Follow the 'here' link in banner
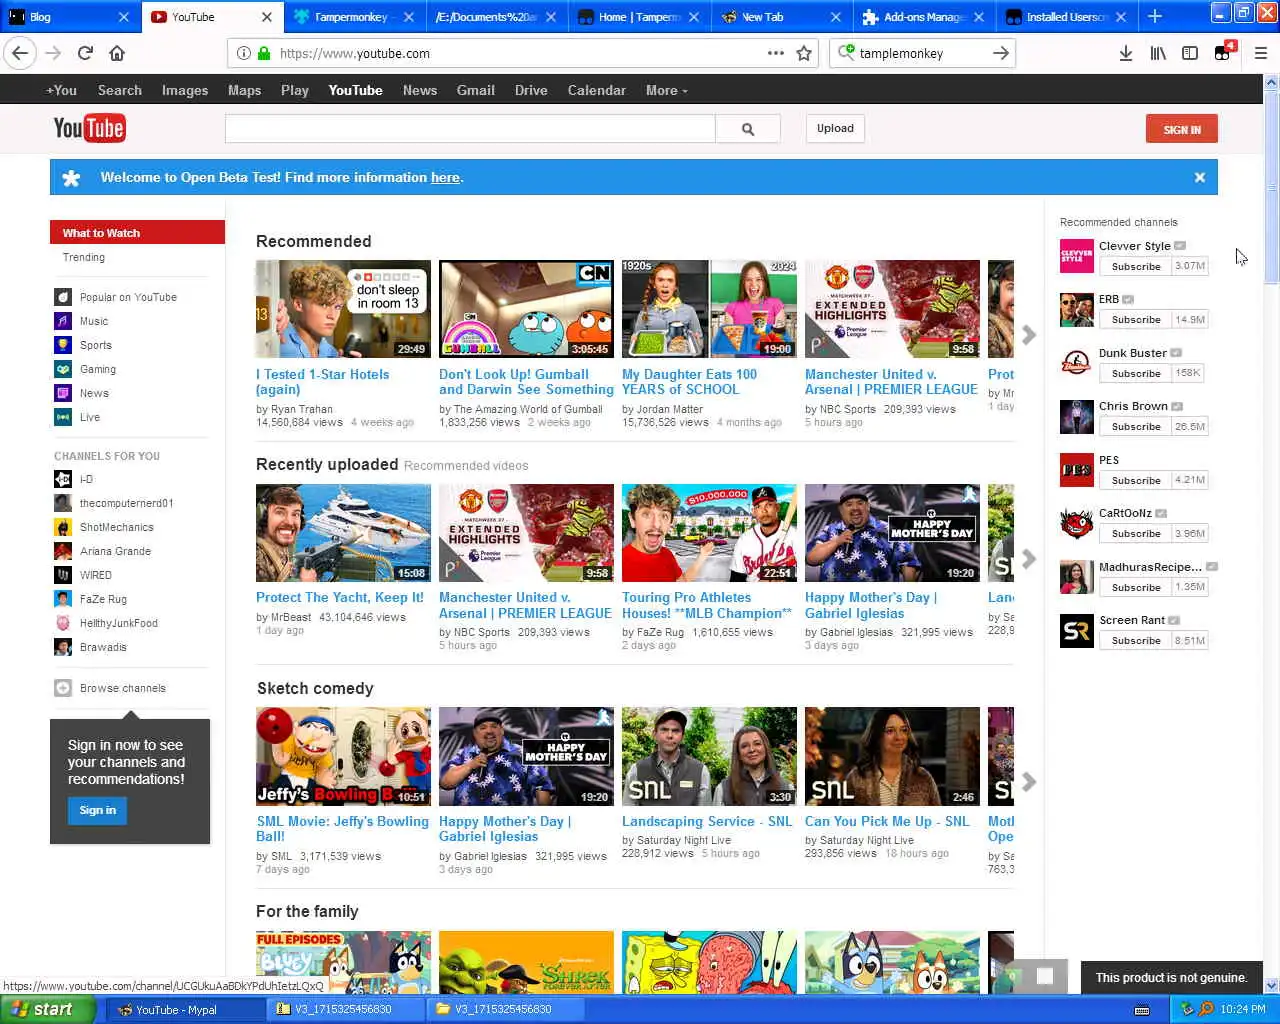Screen dimensions: 1280x1024 [x=445, y=177]
